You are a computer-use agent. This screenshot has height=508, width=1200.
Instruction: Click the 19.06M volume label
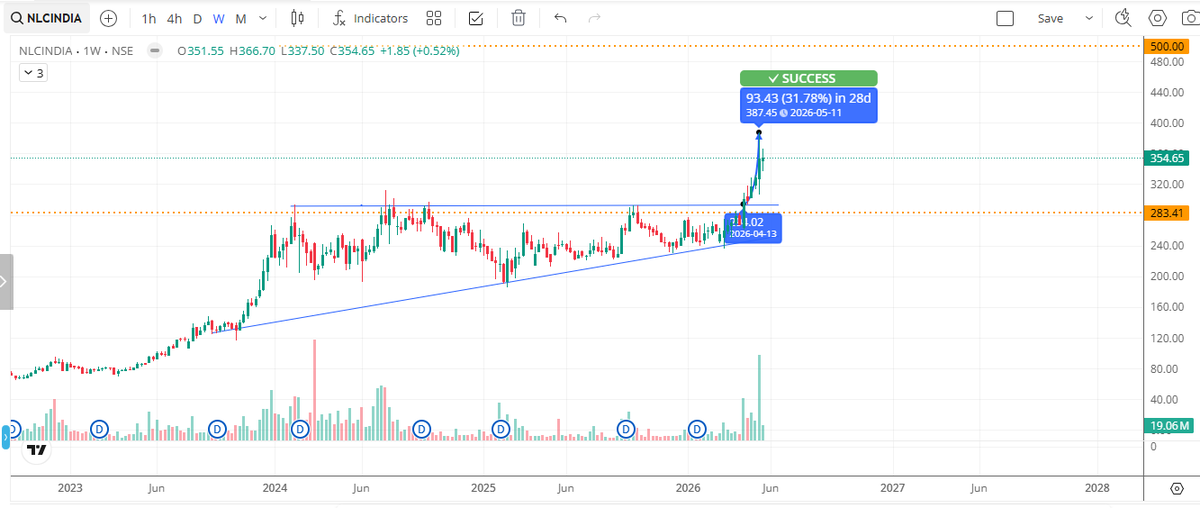coord(1168,427)
